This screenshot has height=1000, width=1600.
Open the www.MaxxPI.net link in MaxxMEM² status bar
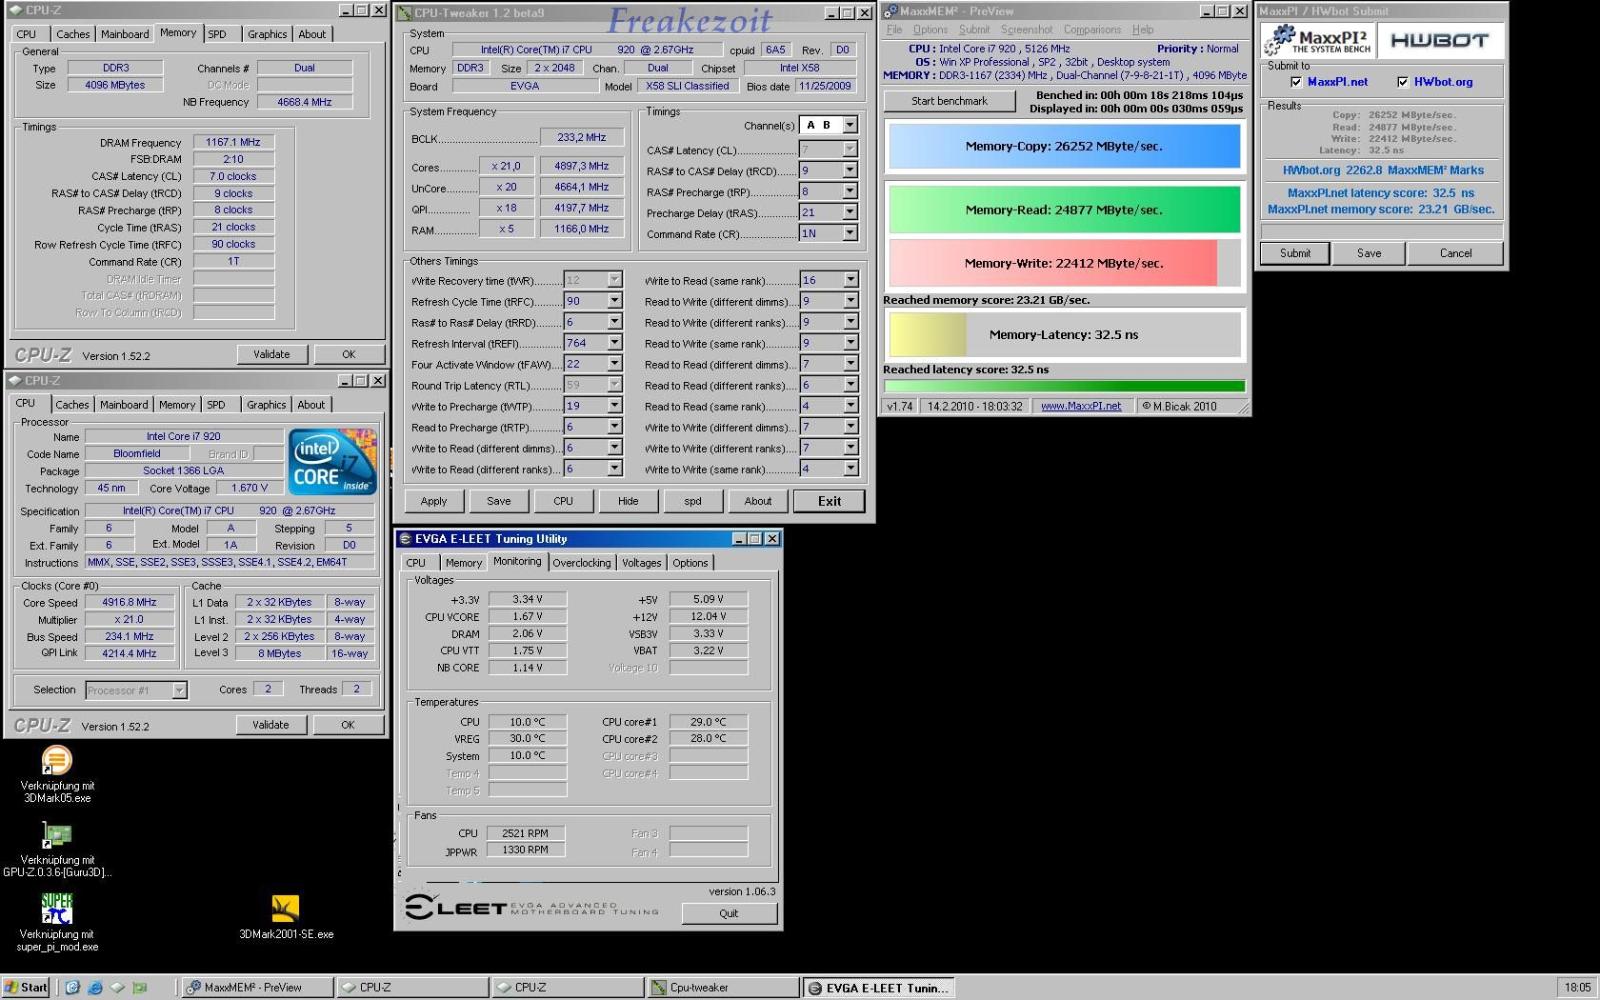click(x=1081, y=406)
